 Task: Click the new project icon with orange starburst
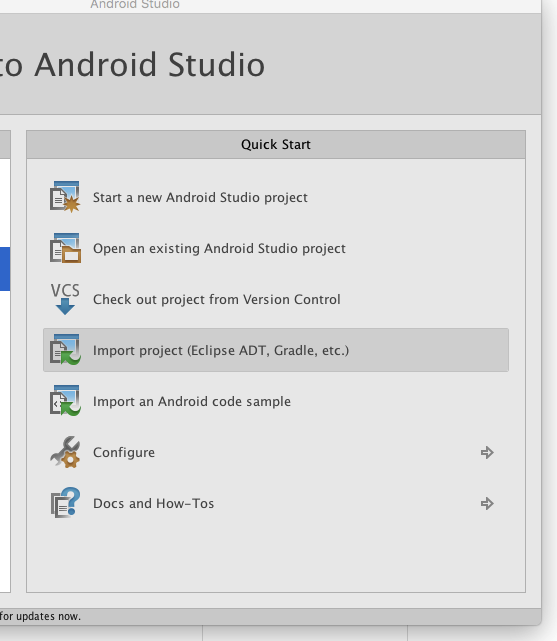[x=65, y=197]
